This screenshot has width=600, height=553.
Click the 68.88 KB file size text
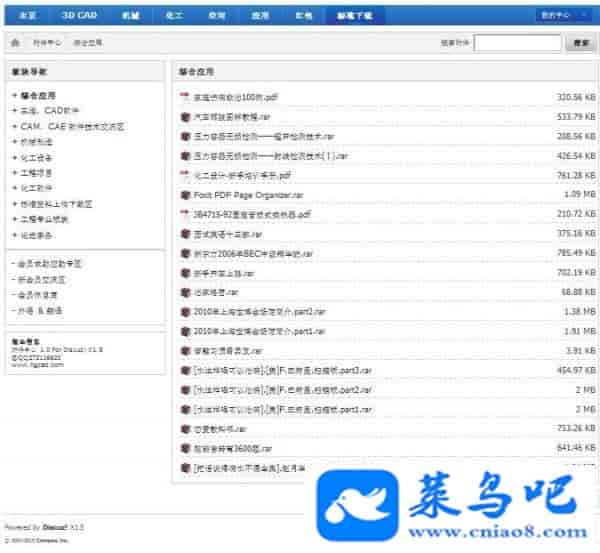point(578,292)
